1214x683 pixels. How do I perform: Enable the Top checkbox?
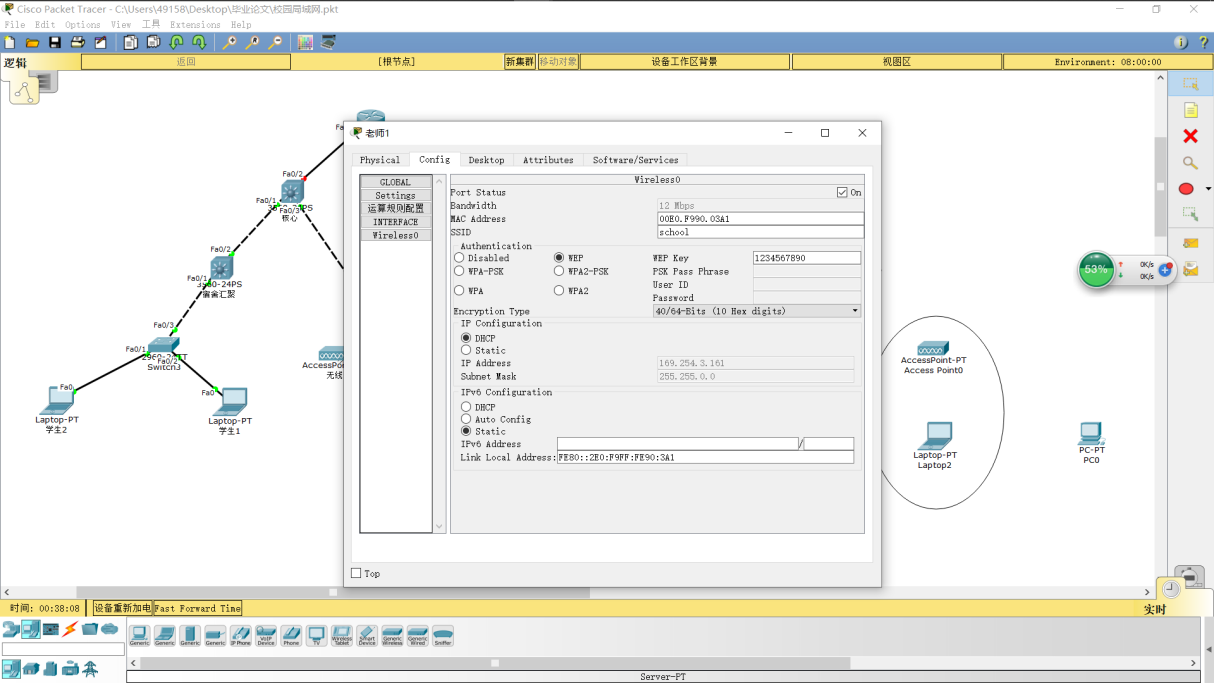pyautogui.click(x=356, y=573)
